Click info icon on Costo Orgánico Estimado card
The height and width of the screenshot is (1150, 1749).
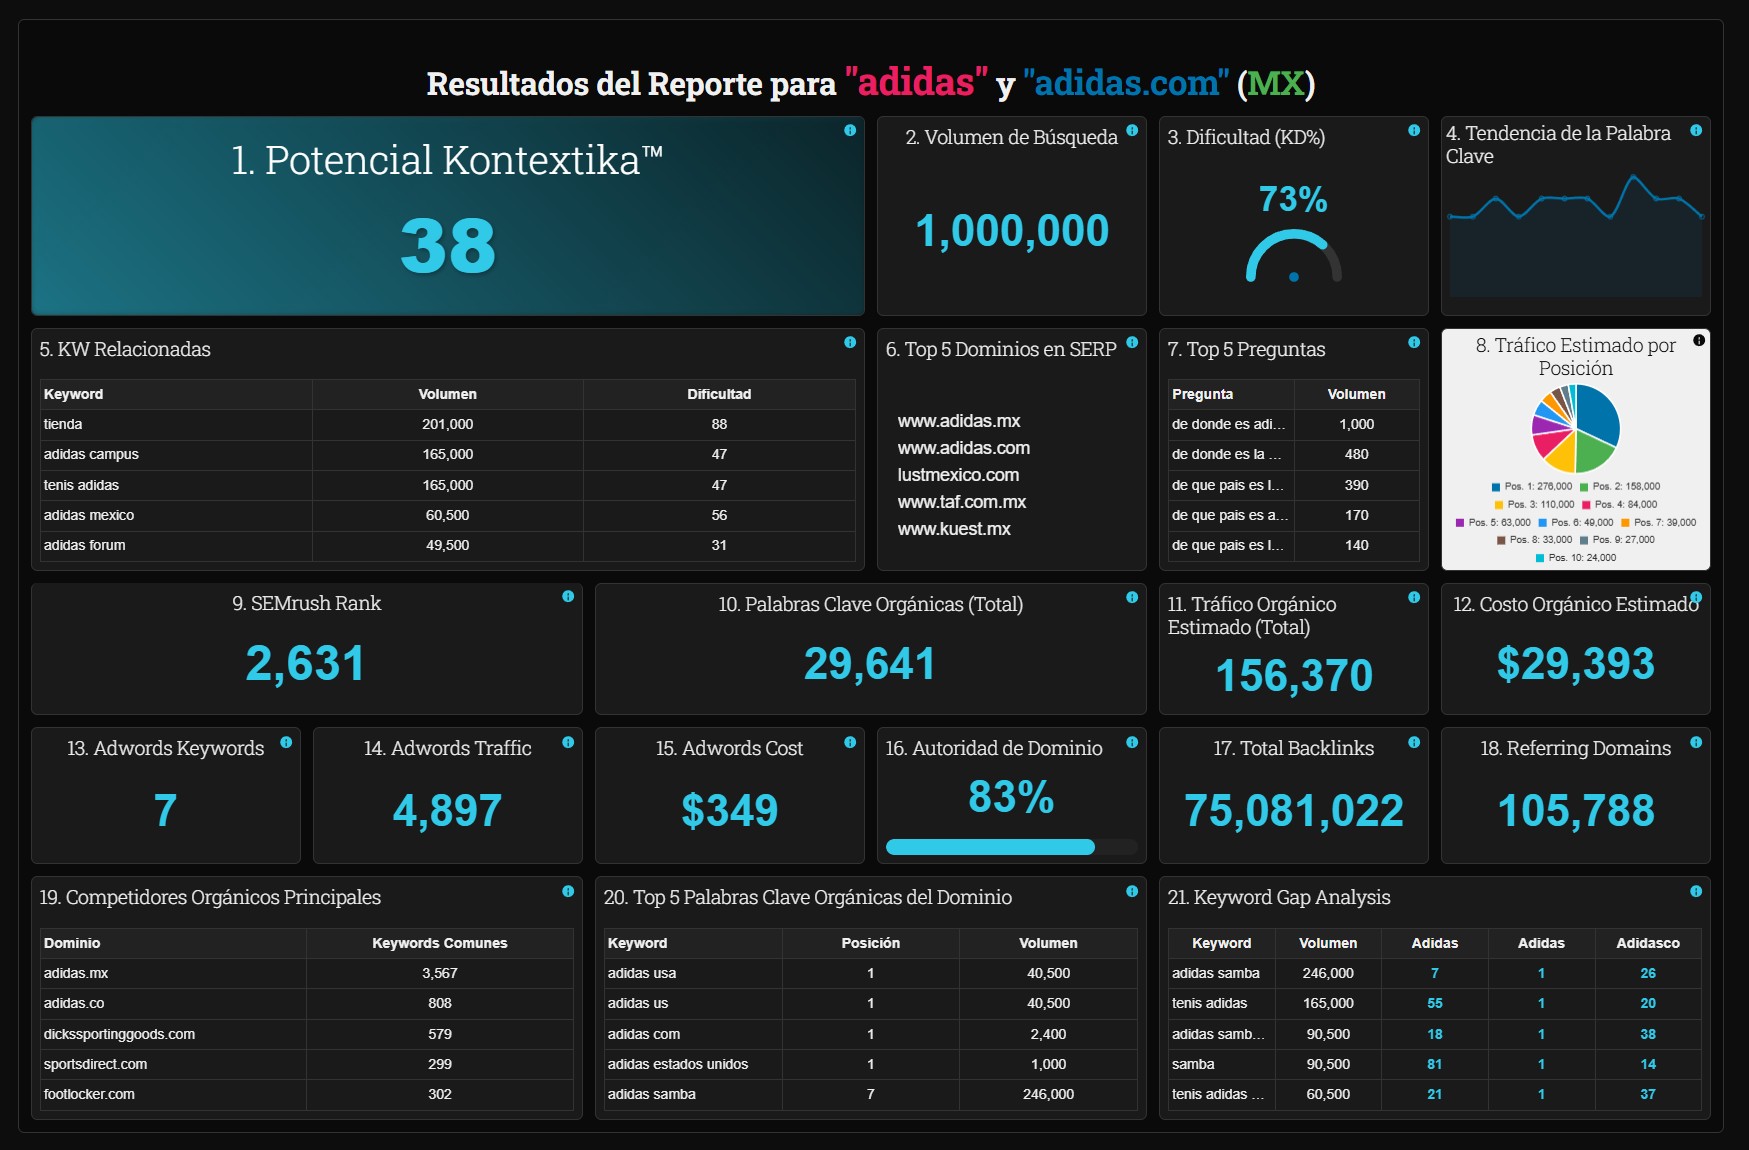pyautogui.click(x=1696, y=597)
